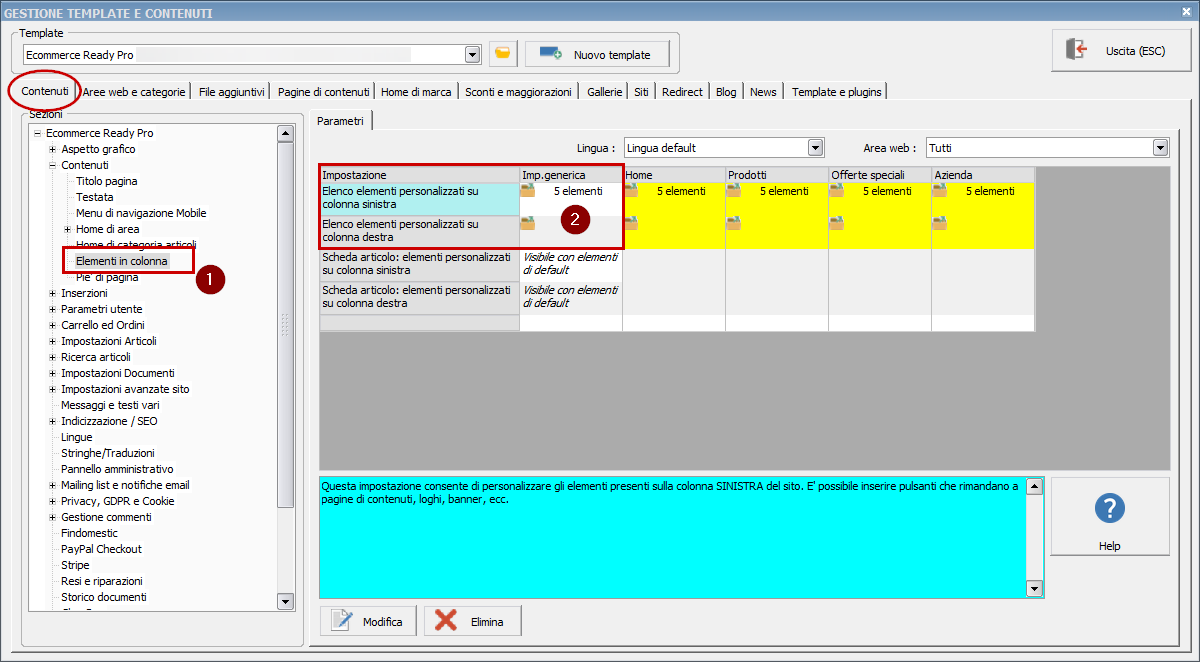Open the File aggiuntivi tab
This screenshot has width=1200, height=662.
[232, 92]
